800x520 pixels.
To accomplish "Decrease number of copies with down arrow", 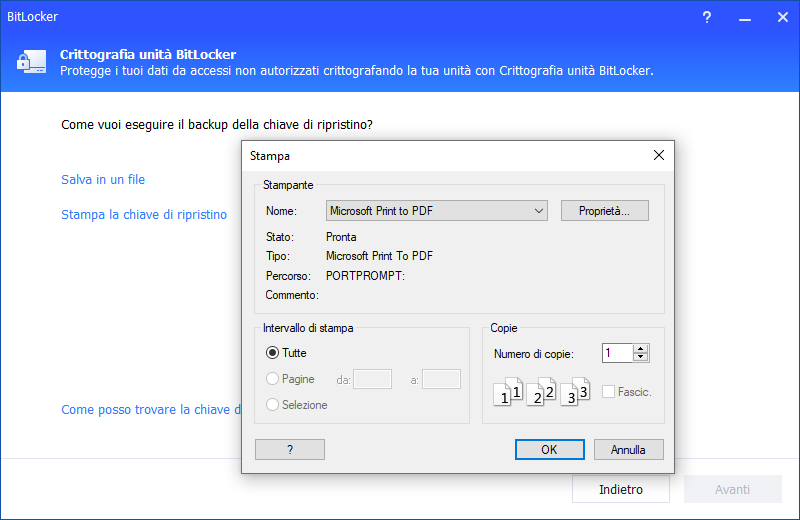I will pyautogui.click(x=640, y=357).
